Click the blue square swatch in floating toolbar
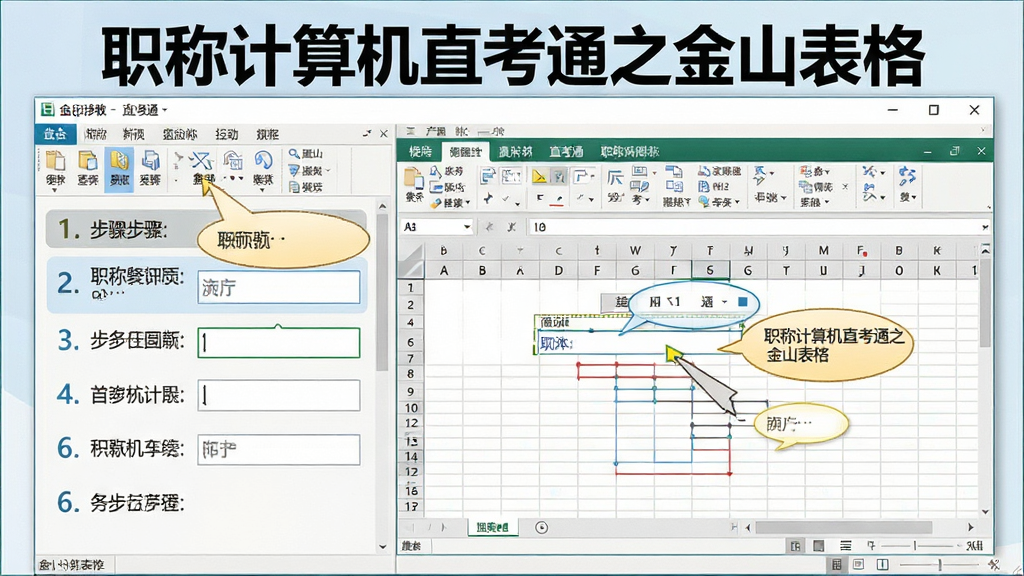This screenshot has width=1024, height=576. [743, 302]
